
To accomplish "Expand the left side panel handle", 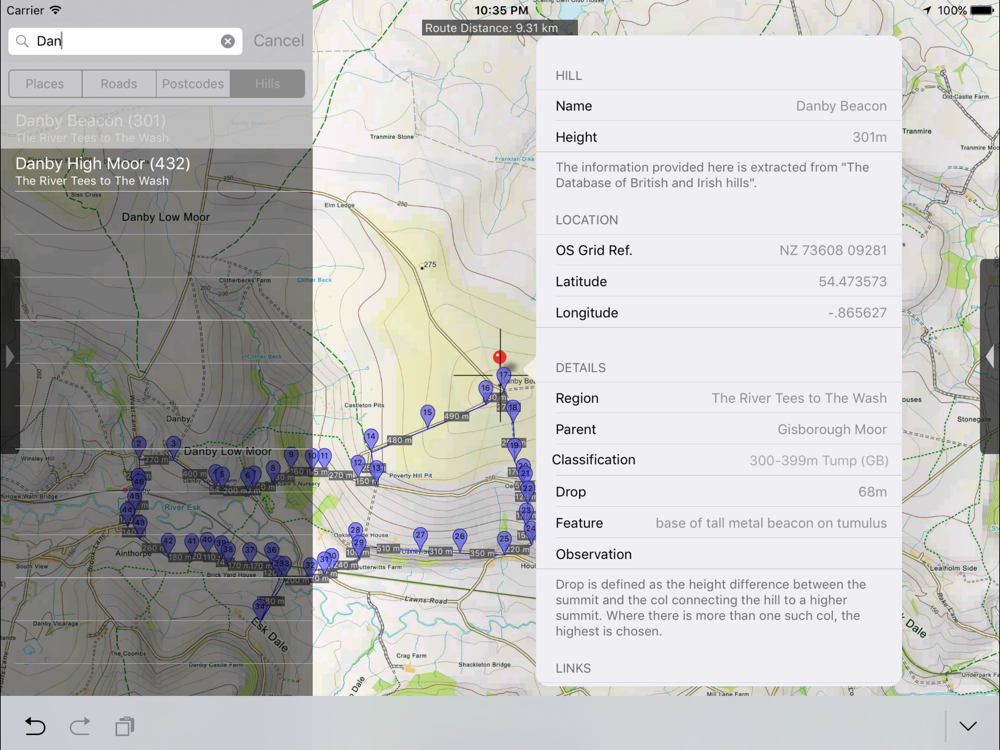I will tap(9, 356).
